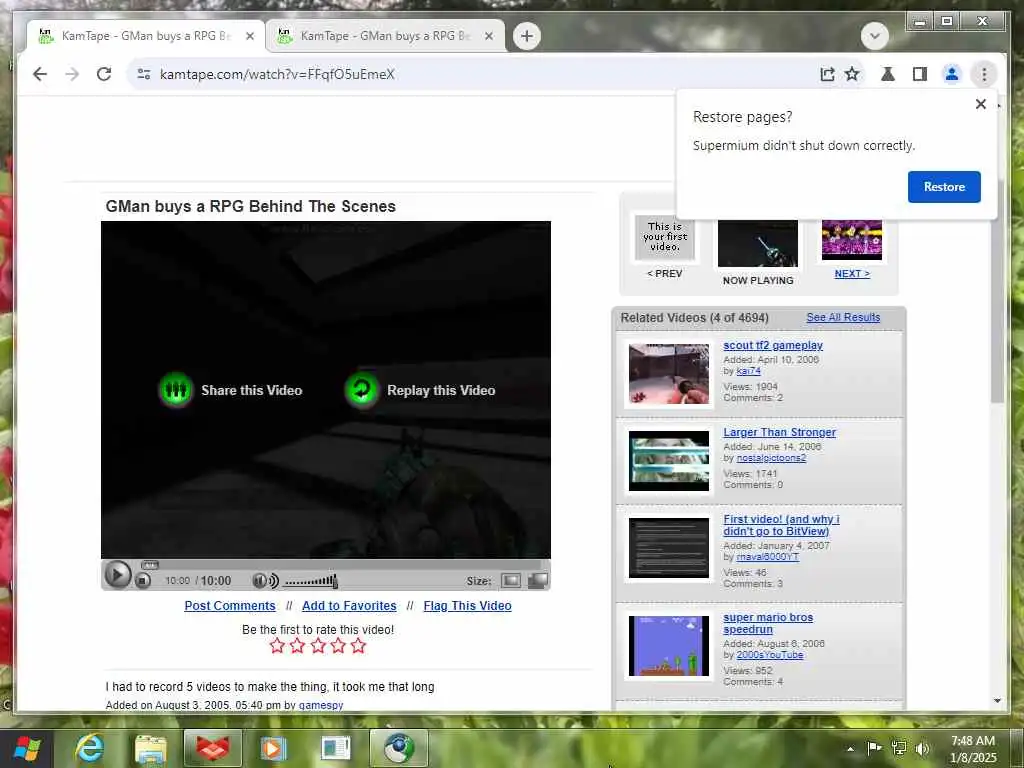Viewport: 1024px width, 768px height.
Task: Open the Post Comments link
Action: (230, 605)
